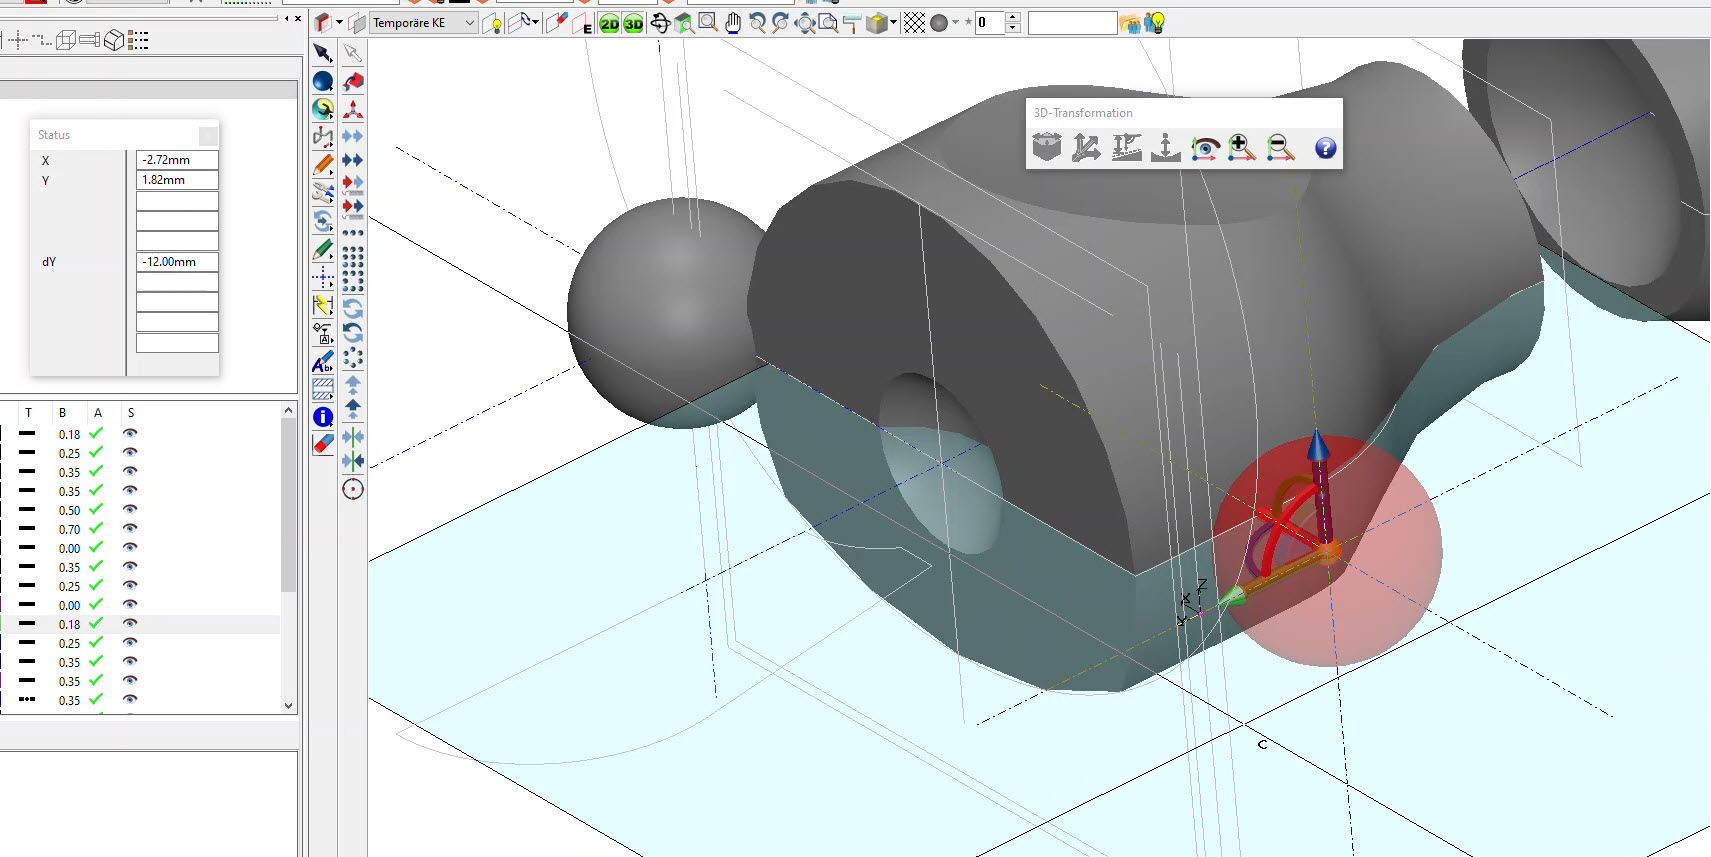This screenshot has width=1711, height=857.
Task: Click the dY value input field
Action: pos(177,262)
